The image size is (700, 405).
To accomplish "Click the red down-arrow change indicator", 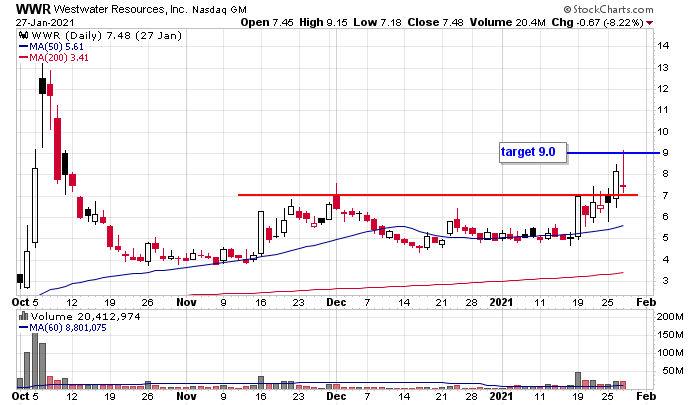I will coord(650,23).
